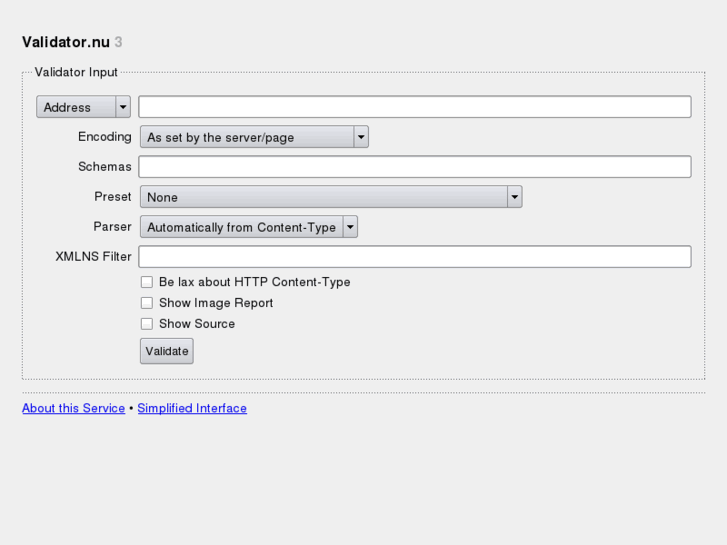Image resolution: width=727 pixels, height=545 pixels.
Task: Open the Address input-mode dropdown
Action: click(x=83, y=107)
